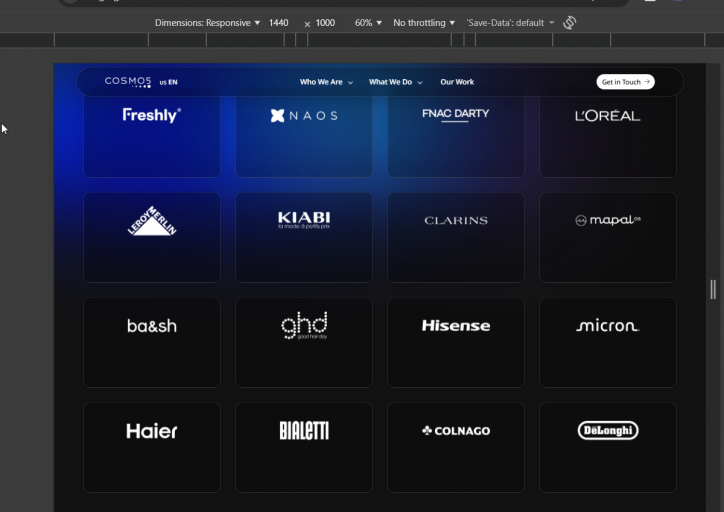Click the viewport height field showing 1000
Screen dimensions: 724x512
click(325, 23)
